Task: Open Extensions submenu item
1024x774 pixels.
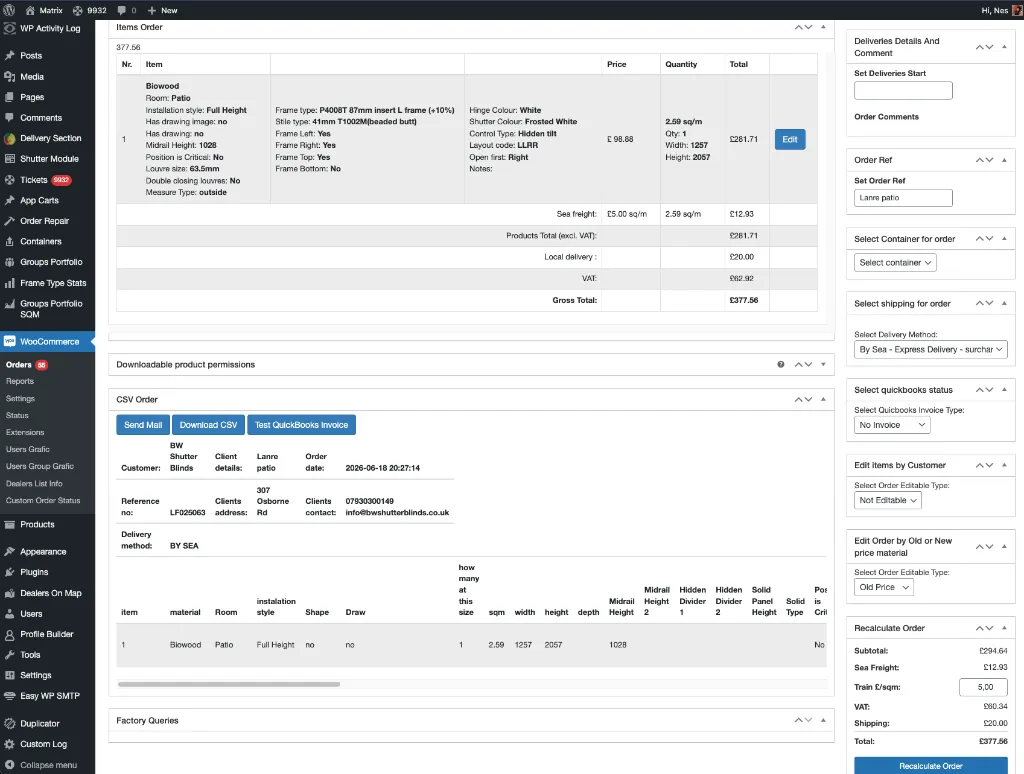Action: (25, 432)
